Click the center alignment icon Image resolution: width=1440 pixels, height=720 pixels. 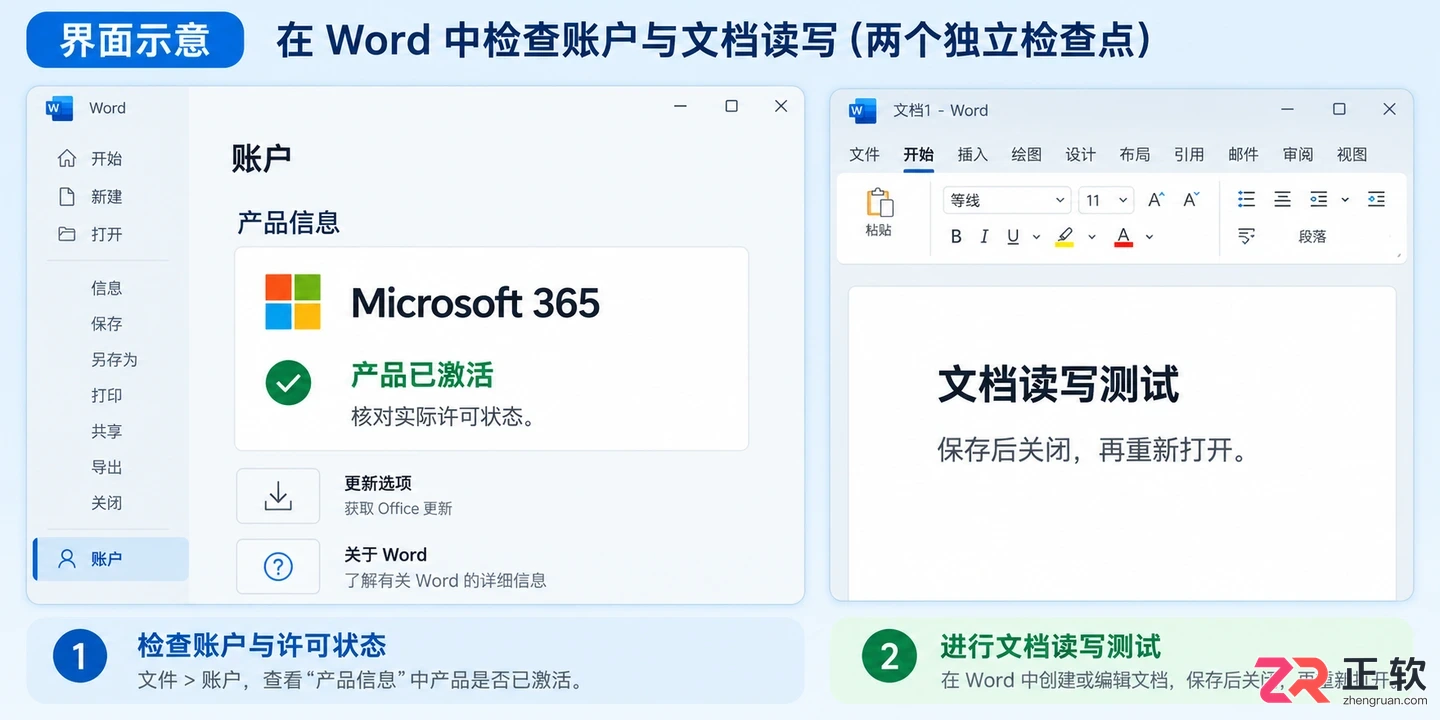pos(1282,199)
